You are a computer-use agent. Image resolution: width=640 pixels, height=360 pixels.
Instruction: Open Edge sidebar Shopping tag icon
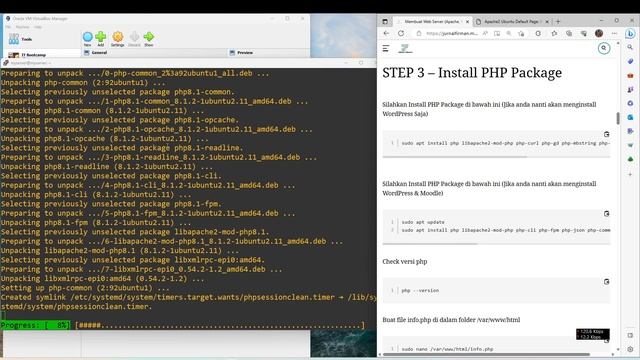tap(630, 61)
